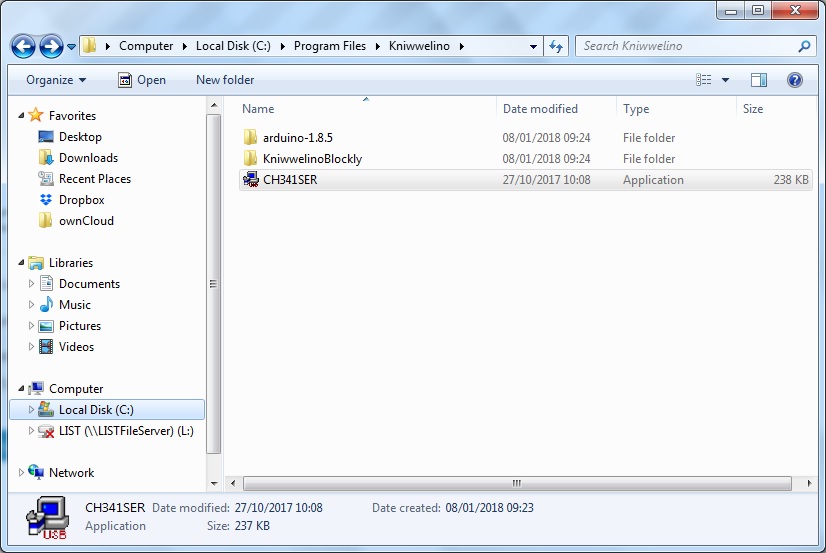Select the arduino-1.8.5 folder
This screenshot has width=826, height=553.
point(525,138)
